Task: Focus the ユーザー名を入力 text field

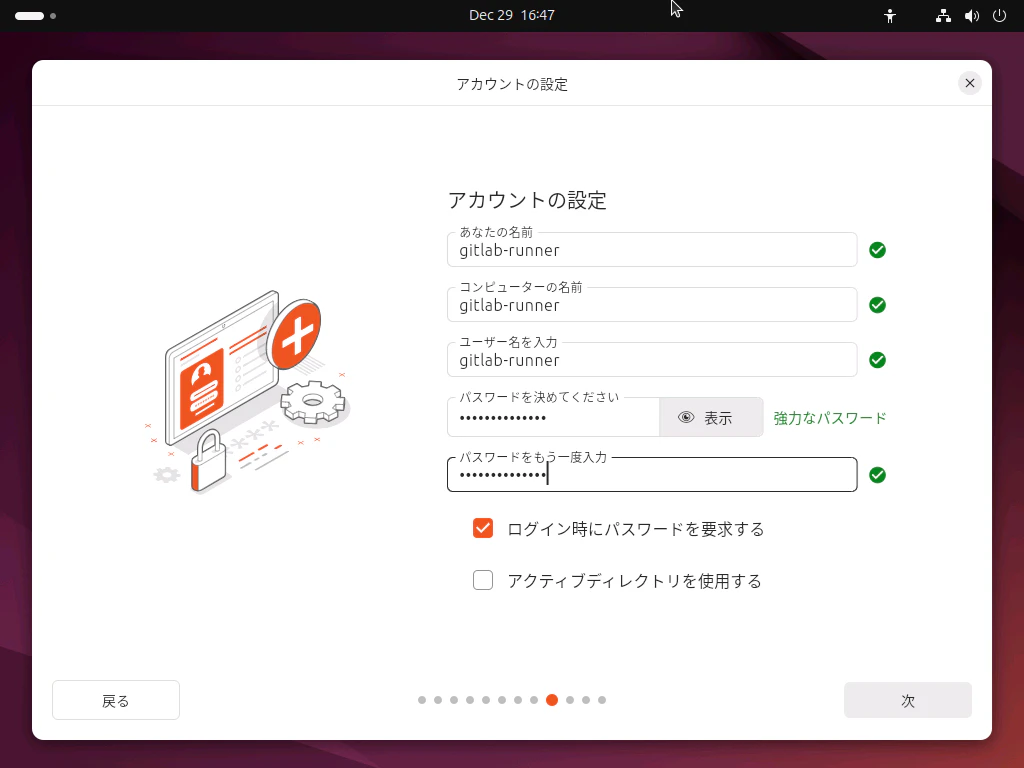Action: point(650,360)
